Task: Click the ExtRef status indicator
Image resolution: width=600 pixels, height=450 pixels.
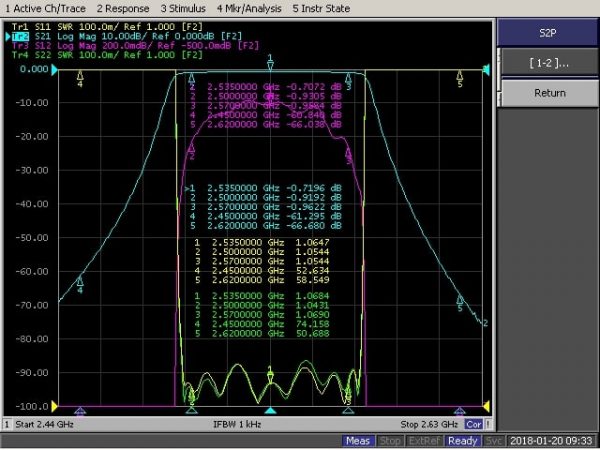Action: (423, 441)
